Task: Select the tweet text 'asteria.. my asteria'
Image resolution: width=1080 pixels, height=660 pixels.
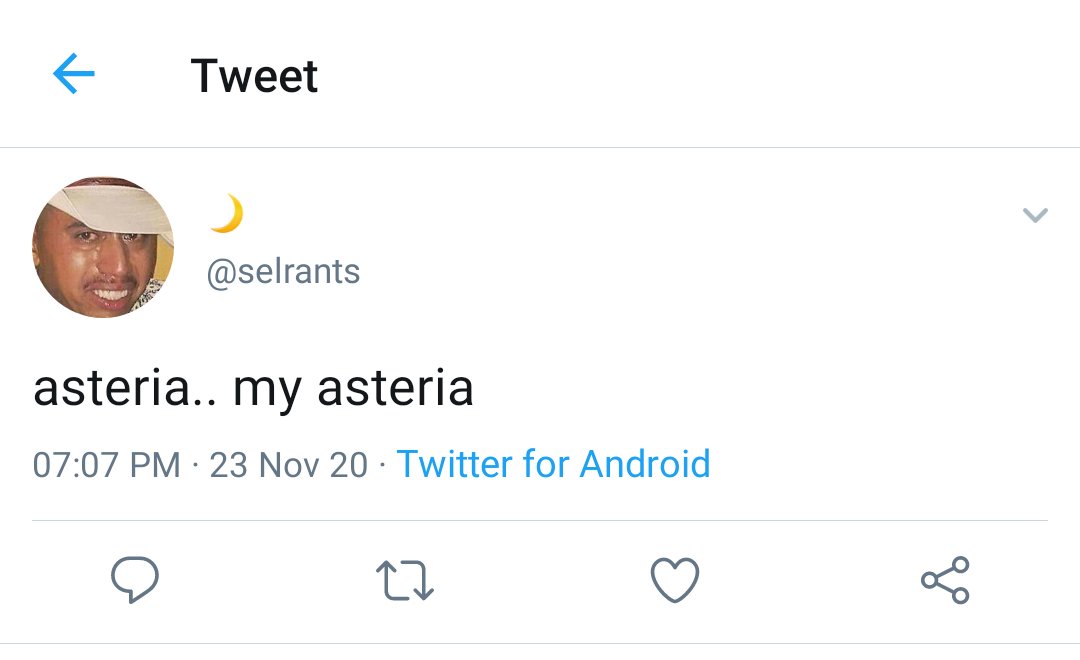Action: point(253,389)
